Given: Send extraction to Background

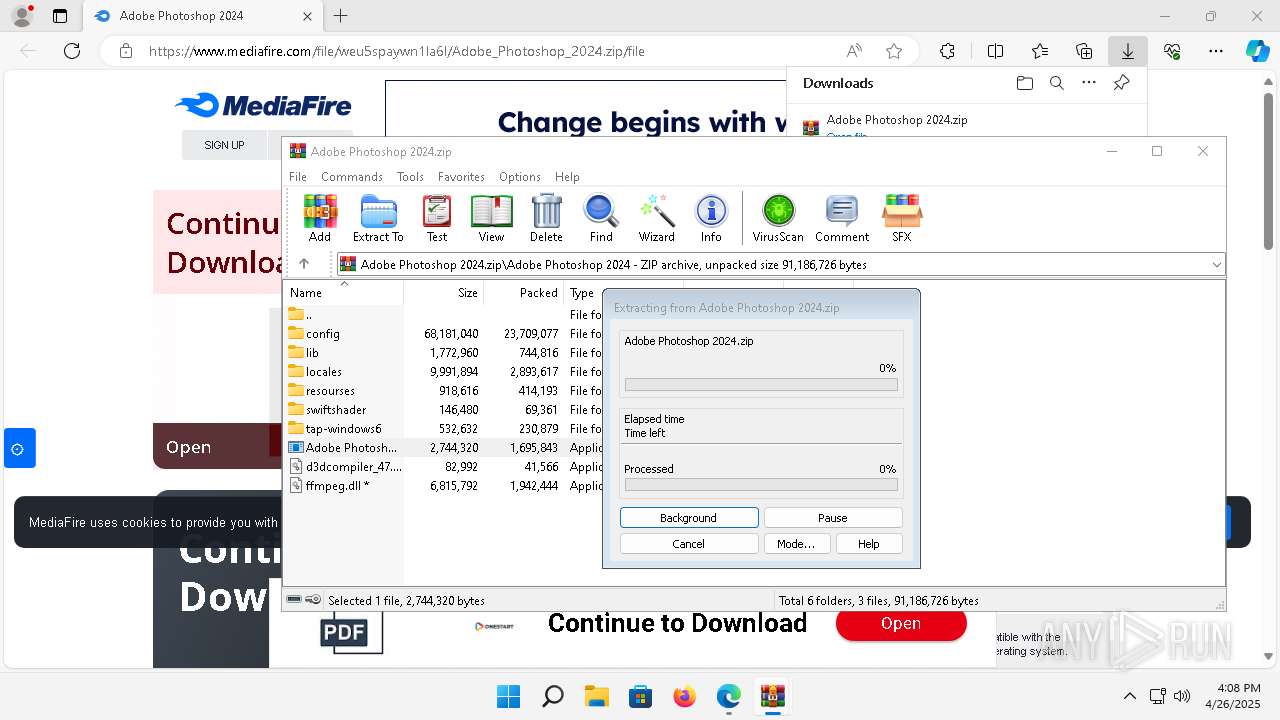Looking at the screenshot, I should tap(689, 517).
